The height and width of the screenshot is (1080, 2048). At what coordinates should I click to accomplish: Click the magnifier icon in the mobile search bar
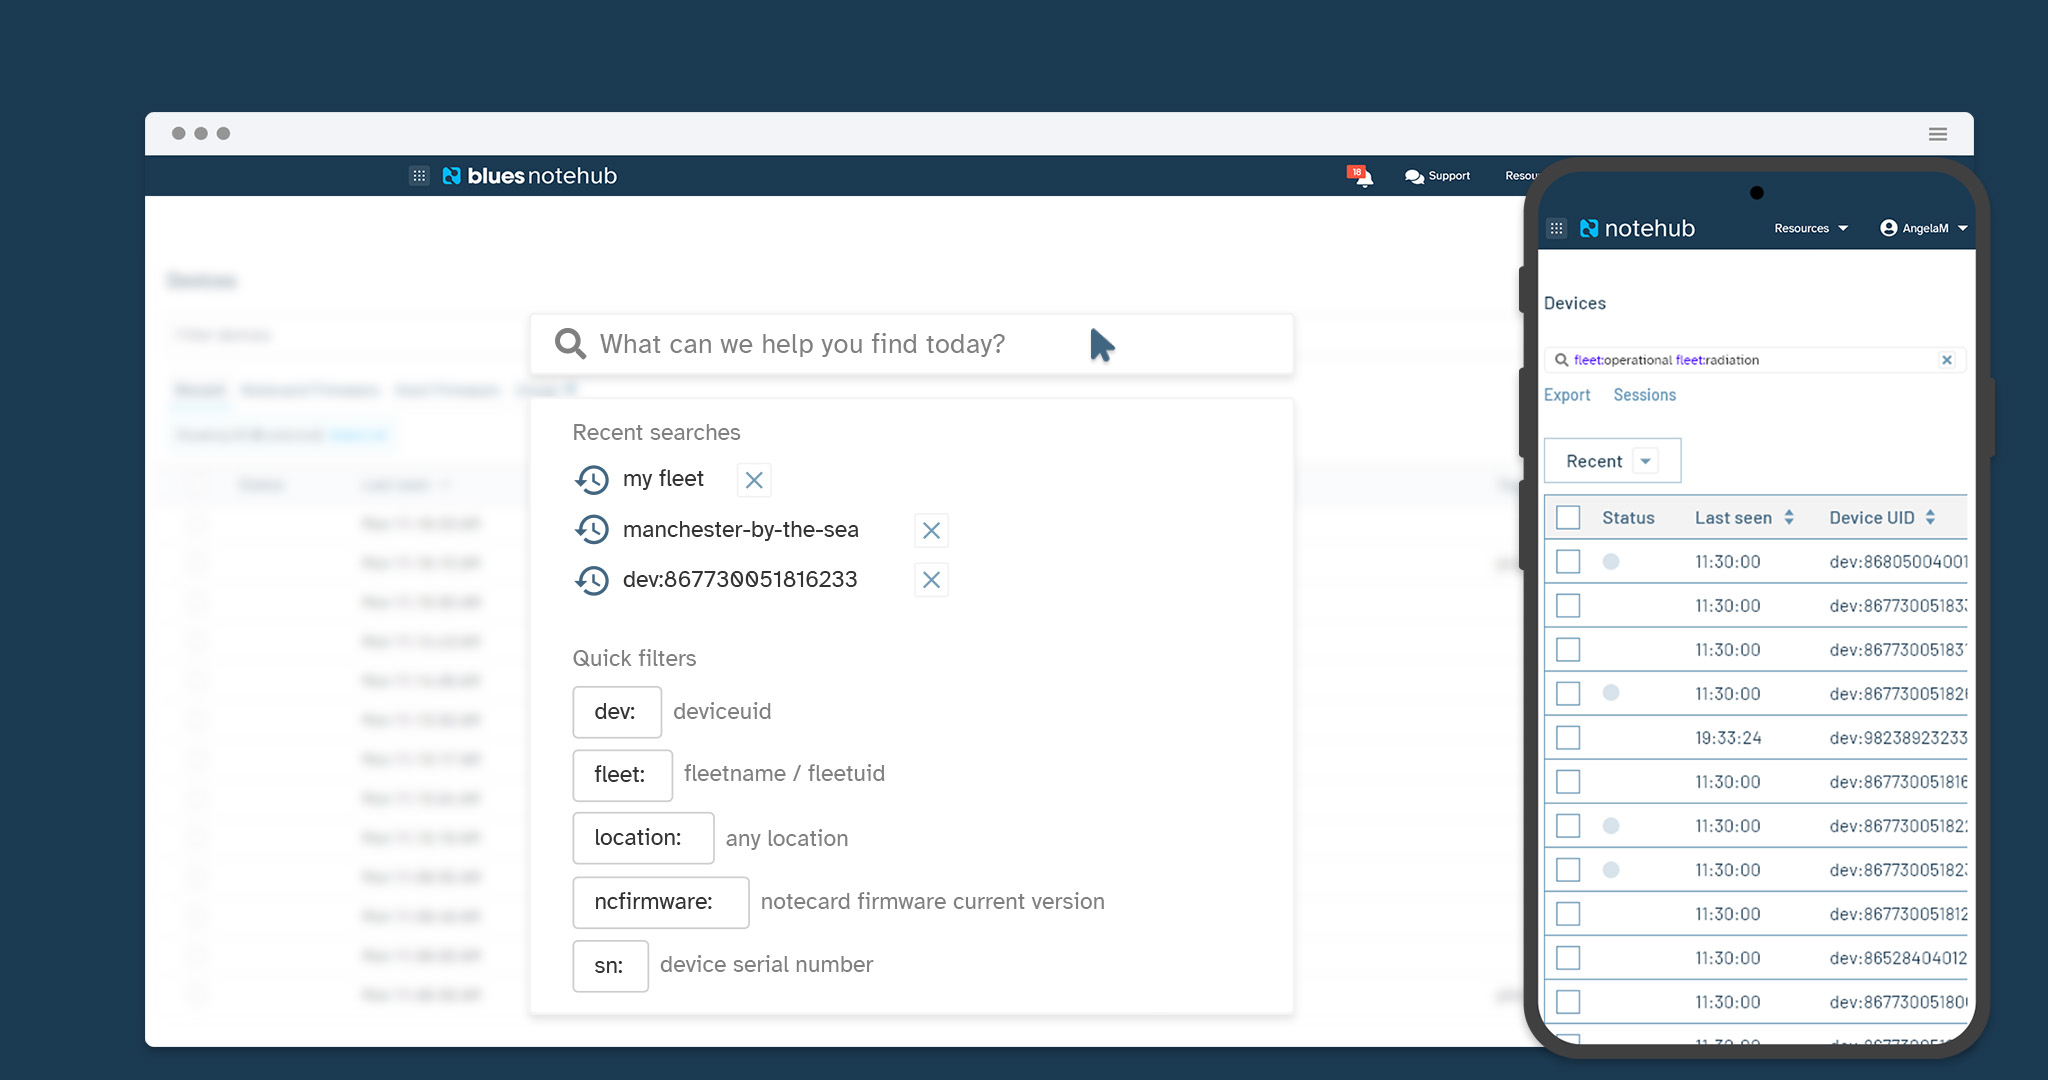(x=1563, y=359)
